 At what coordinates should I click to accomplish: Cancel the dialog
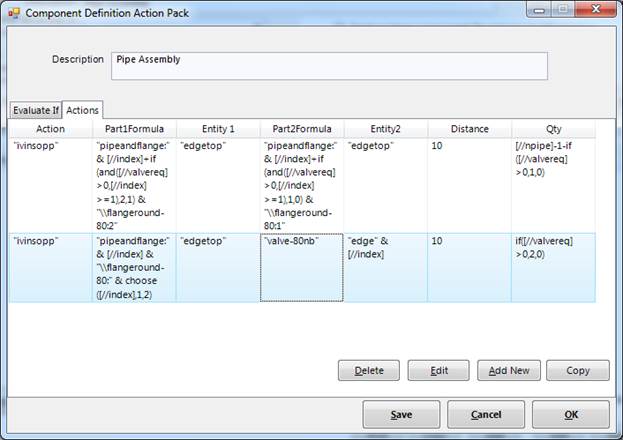coord(486,414)
